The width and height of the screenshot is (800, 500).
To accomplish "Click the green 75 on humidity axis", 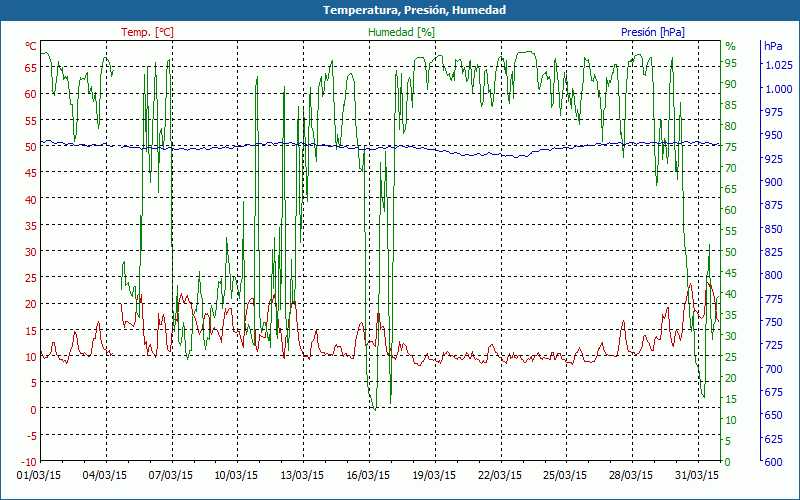I will pos(731,147).
